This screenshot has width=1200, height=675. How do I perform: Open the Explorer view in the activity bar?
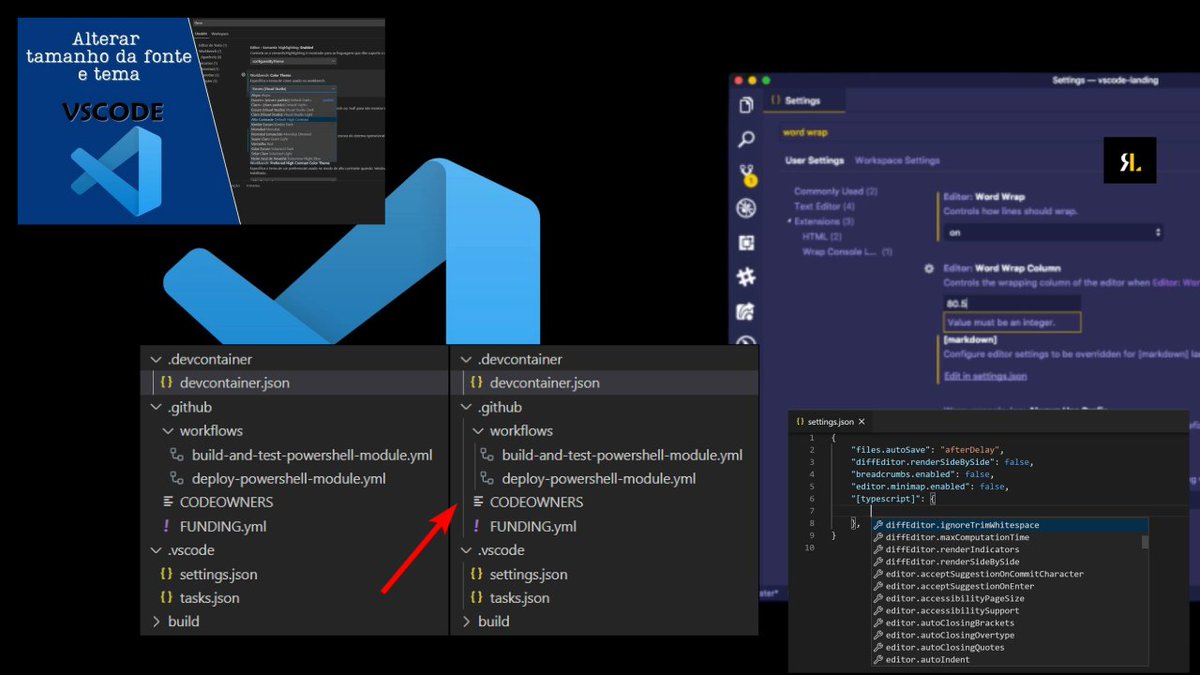click(x=746, y=105)
